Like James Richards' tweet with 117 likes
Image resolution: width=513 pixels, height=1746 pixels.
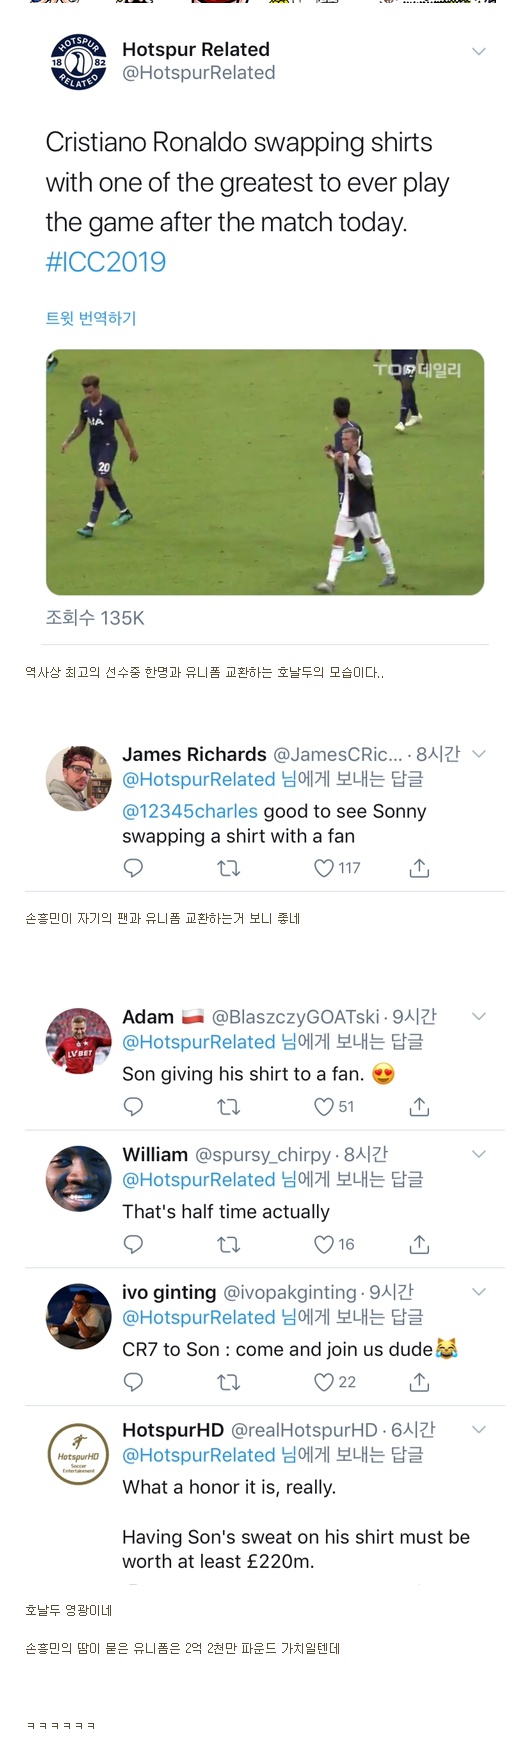tap(337, 868)
